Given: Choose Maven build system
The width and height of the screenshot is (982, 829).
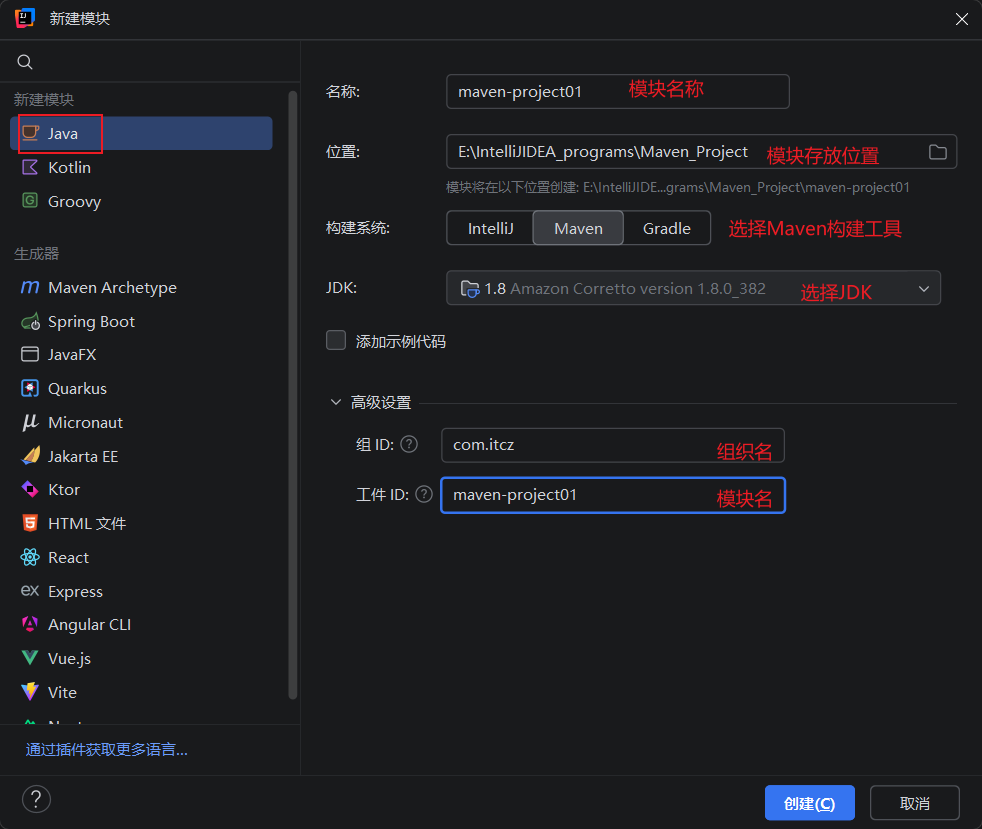Looking at the screenshot, I should coord(578,228).
